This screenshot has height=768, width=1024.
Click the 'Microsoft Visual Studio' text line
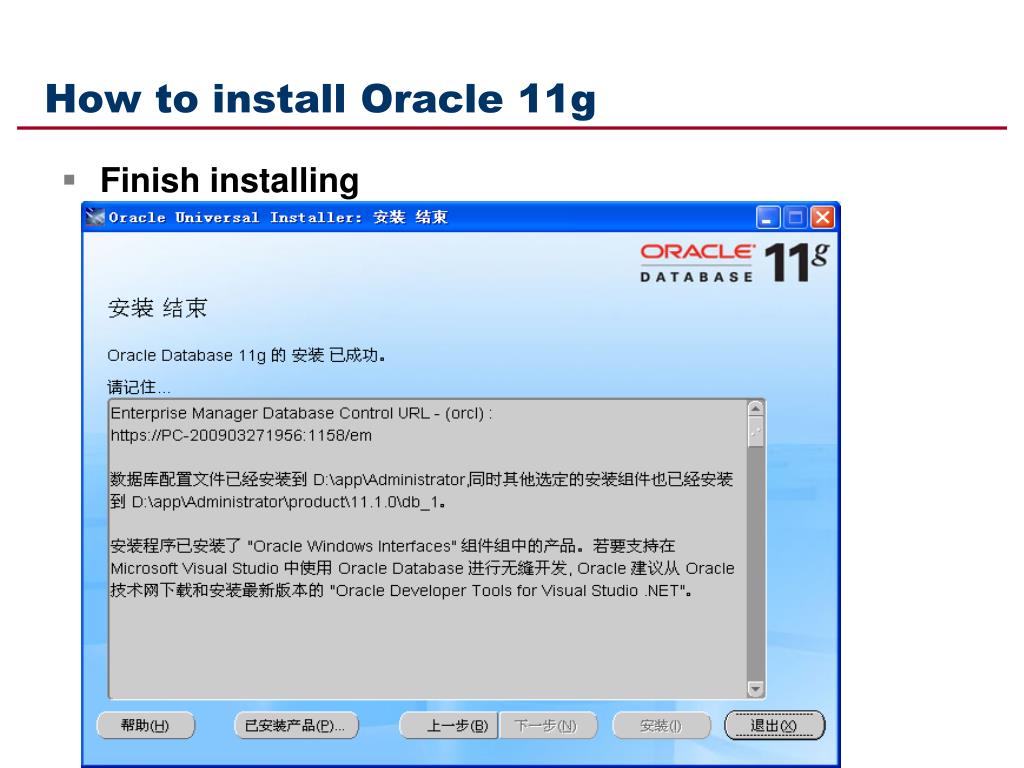click(422, 568)
